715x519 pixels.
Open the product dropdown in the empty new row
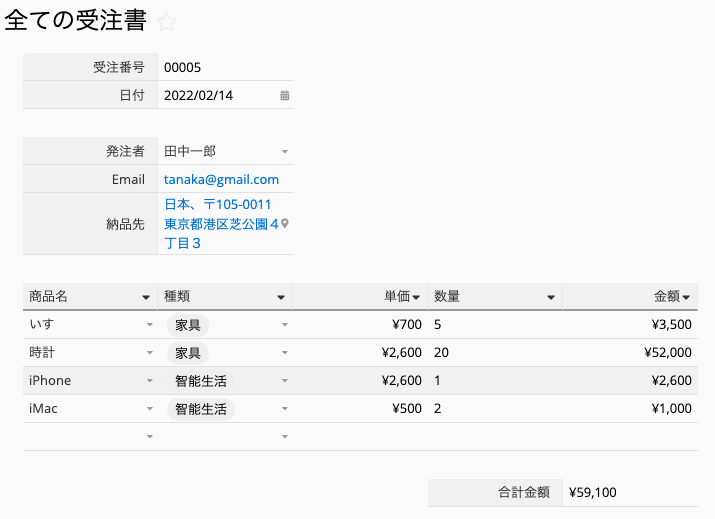pos(150,437)
